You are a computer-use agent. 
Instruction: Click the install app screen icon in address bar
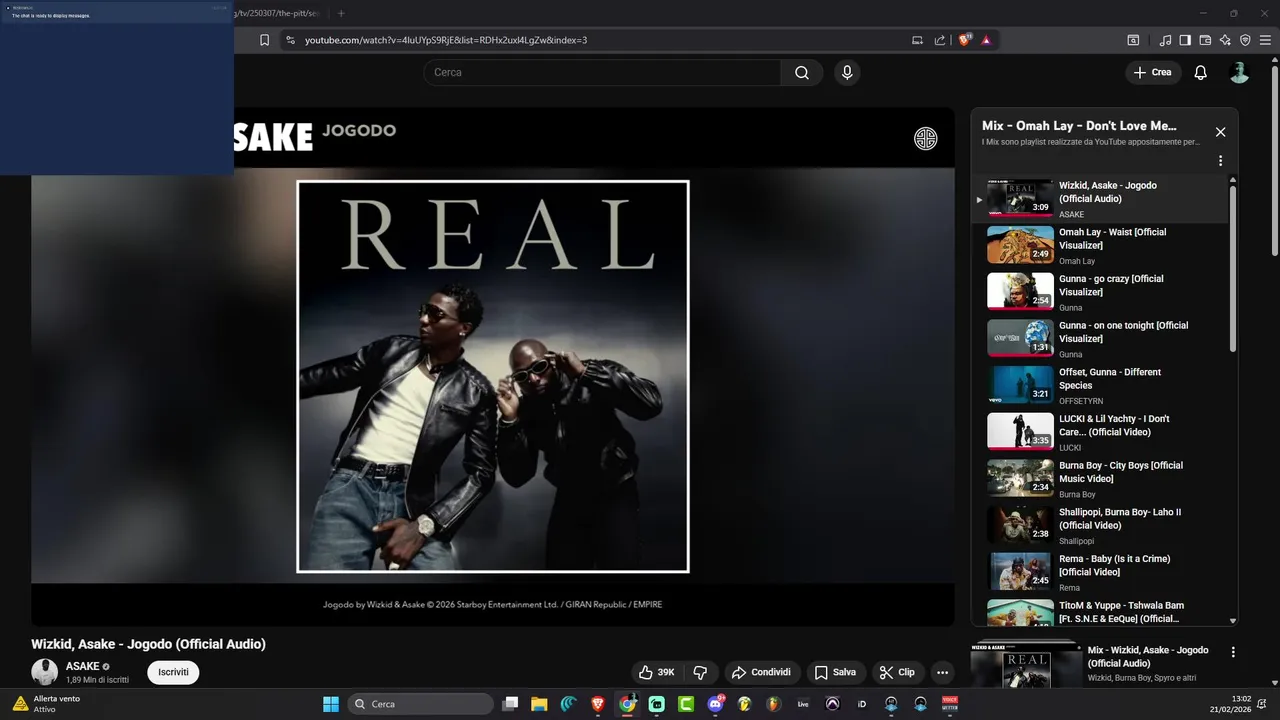tap(917, 40)
